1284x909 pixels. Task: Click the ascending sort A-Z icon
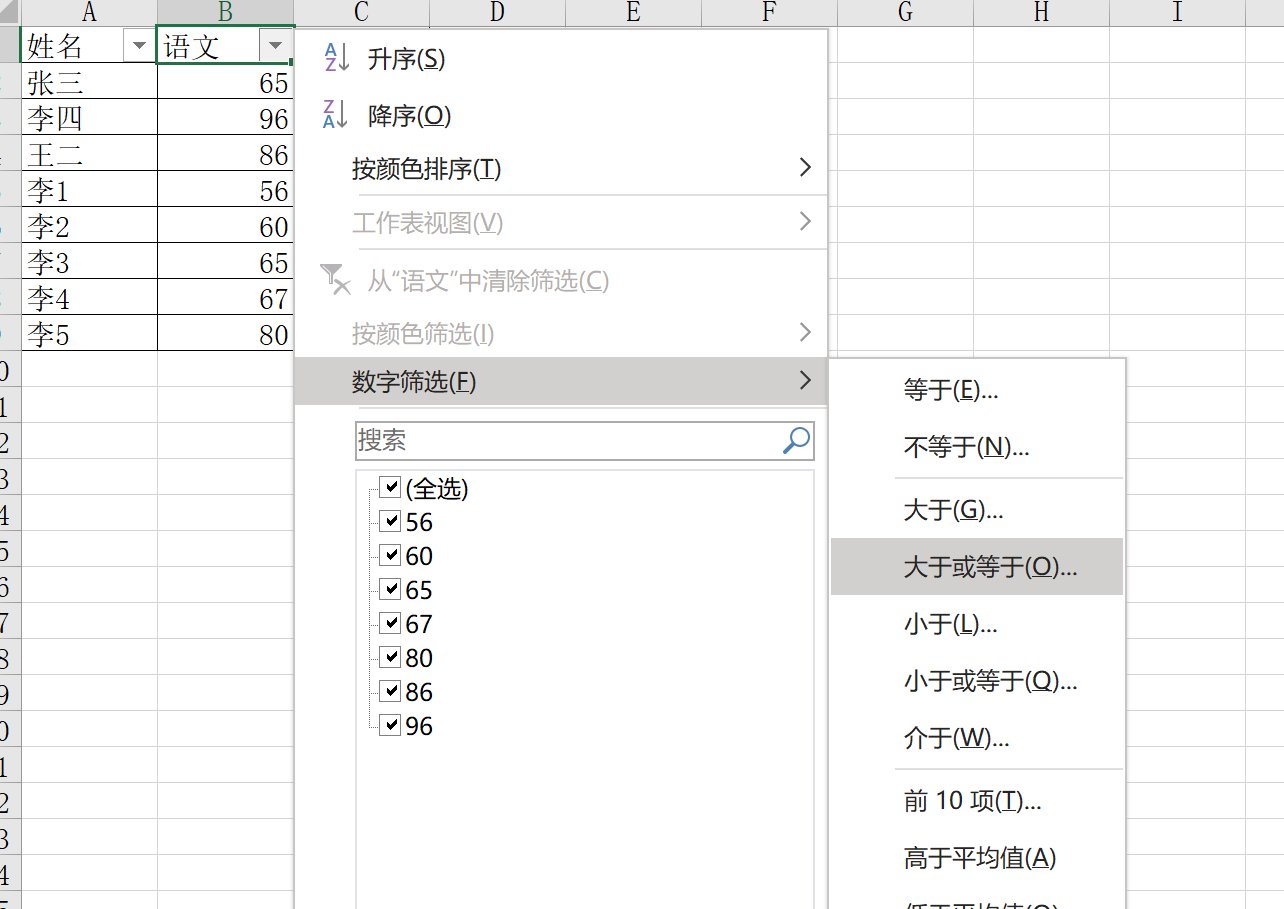pos(336,59)
